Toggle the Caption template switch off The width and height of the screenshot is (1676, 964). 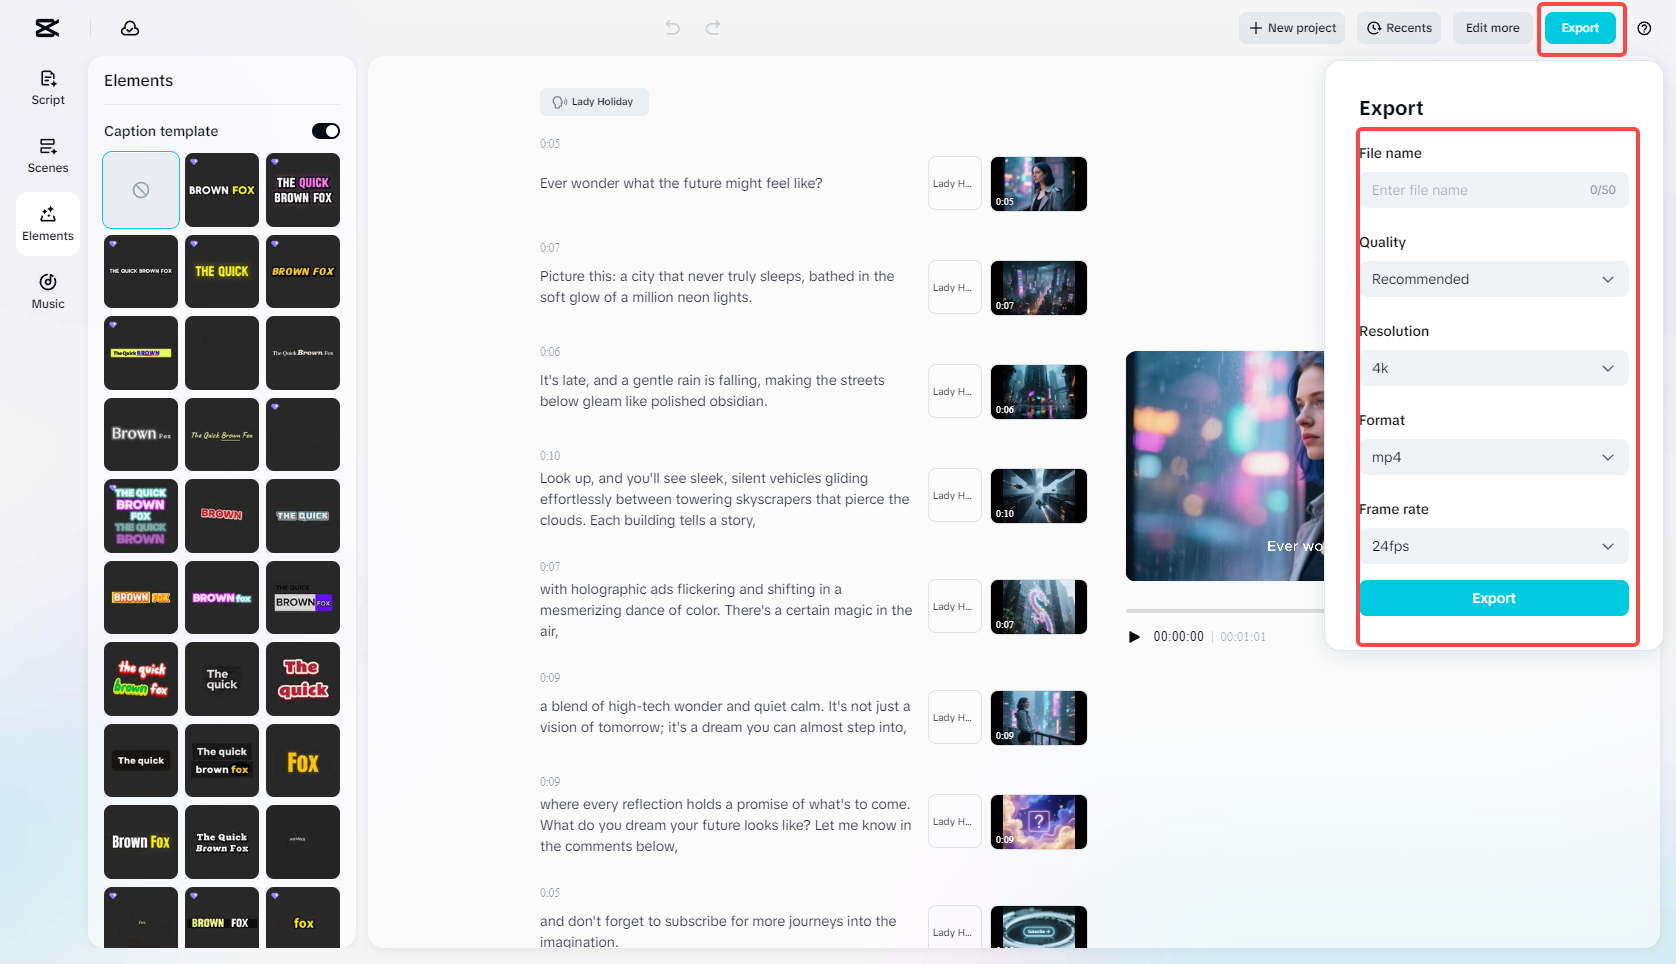[324, 130]
